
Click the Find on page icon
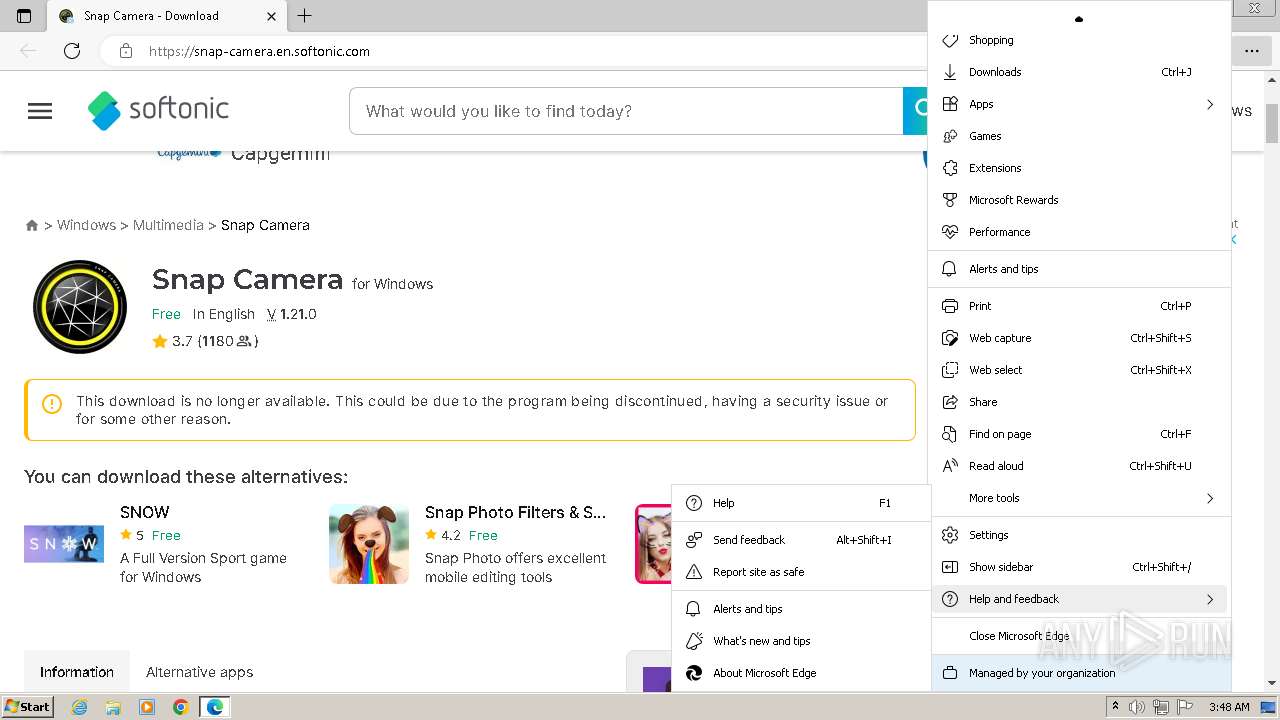click(950, 434)
